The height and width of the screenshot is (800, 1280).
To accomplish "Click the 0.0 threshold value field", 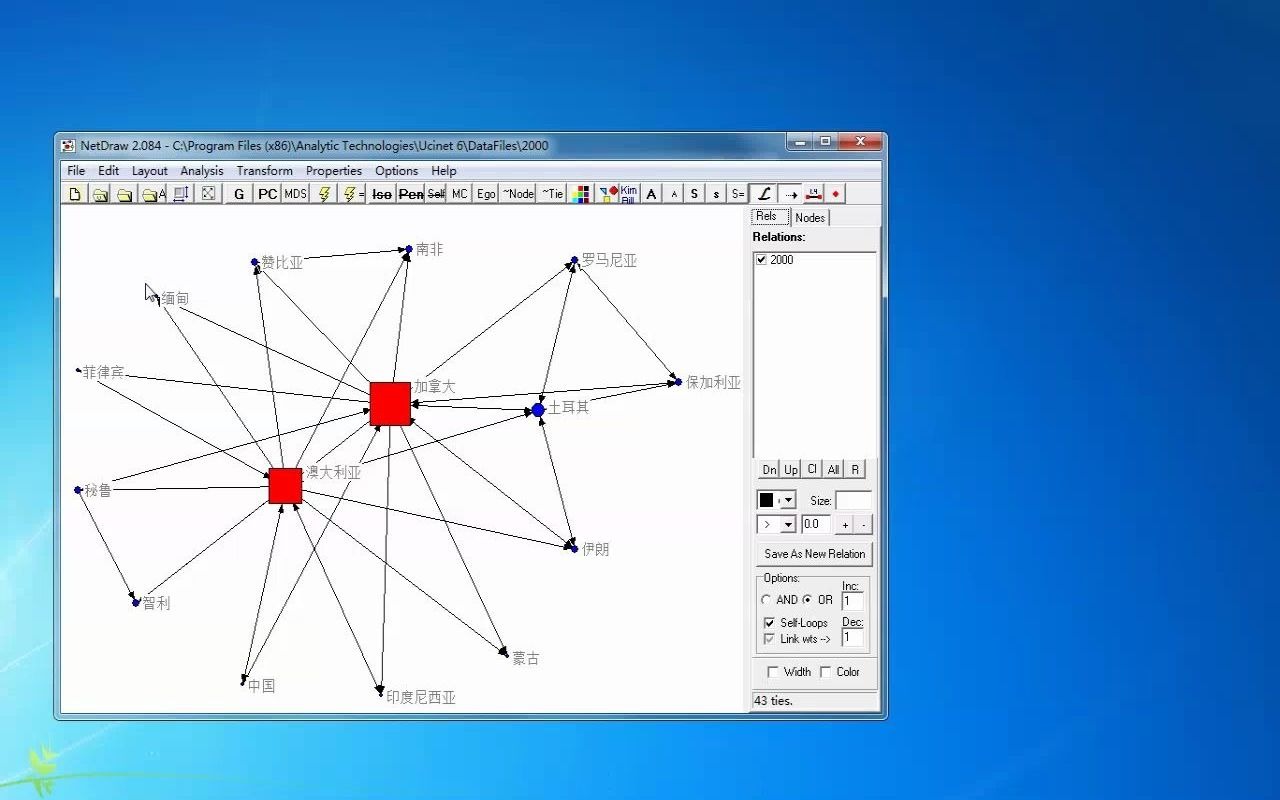I will point(815,524).
